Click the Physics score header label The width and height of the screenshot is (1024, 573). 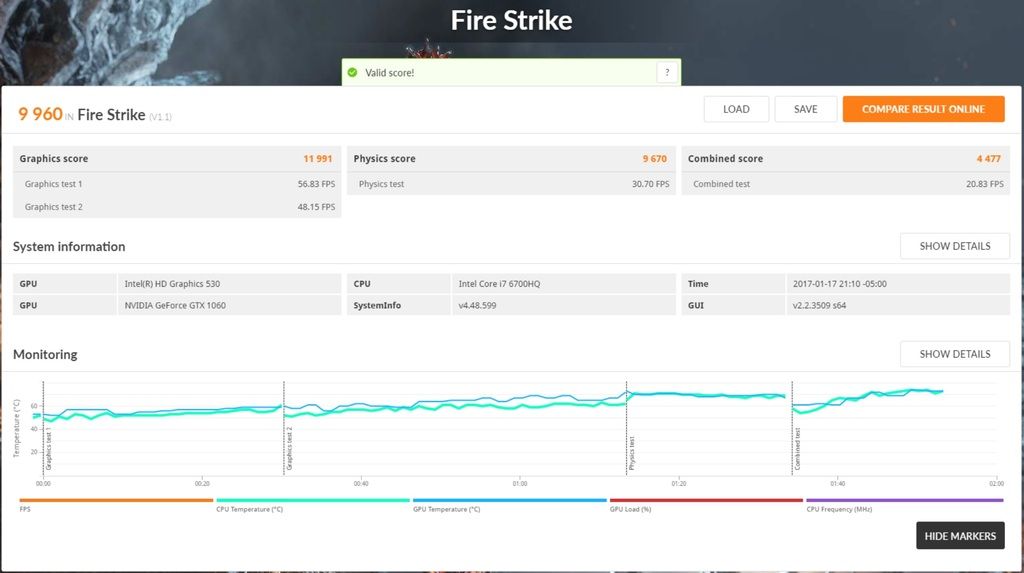tap(384, 159)
